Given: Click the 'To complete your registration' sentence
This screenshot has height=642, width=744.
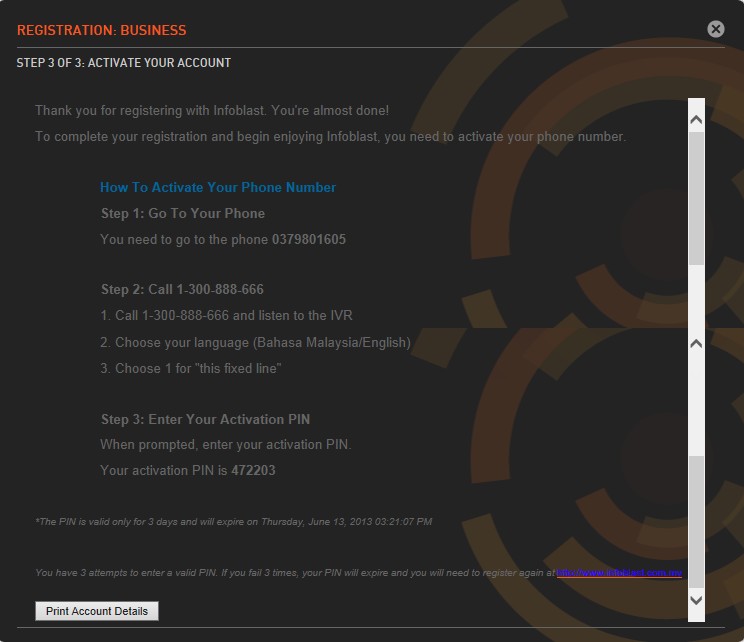Looking at the screenshot, I should tap(331, 137).
